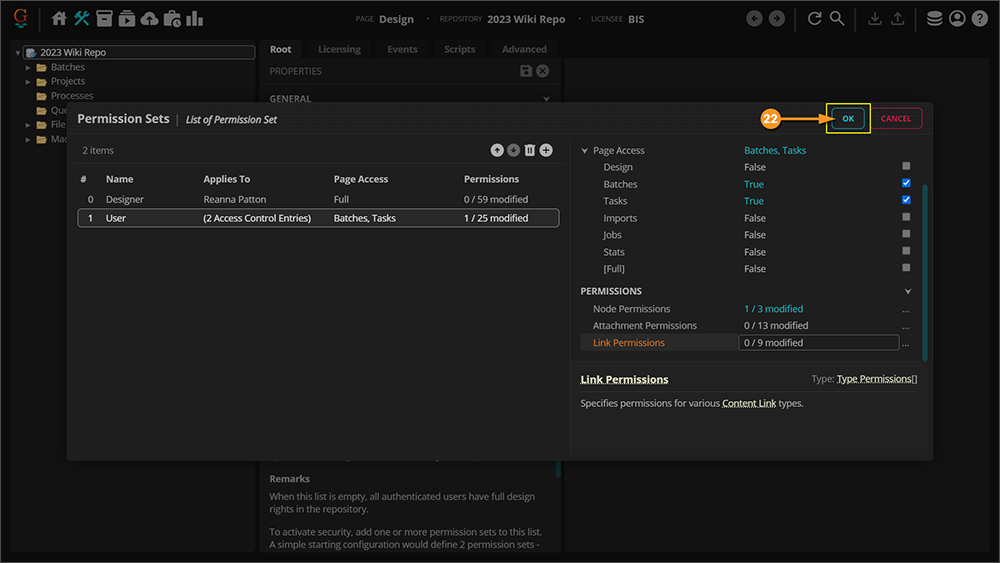Open the Design page wrench icon
1000x563 pixels.
point(82,19)
